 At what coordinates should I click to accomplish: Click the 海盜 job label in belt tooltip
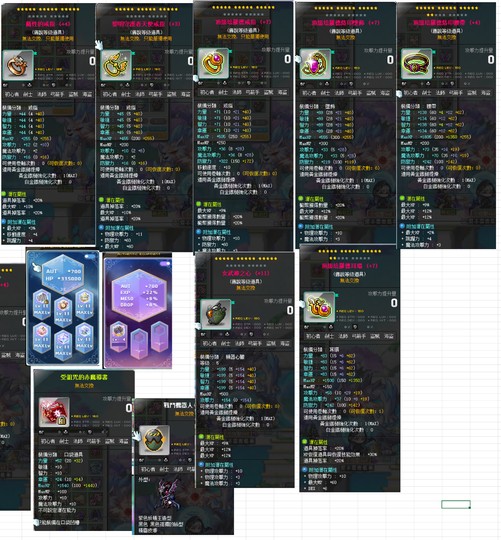pos(486,93)
